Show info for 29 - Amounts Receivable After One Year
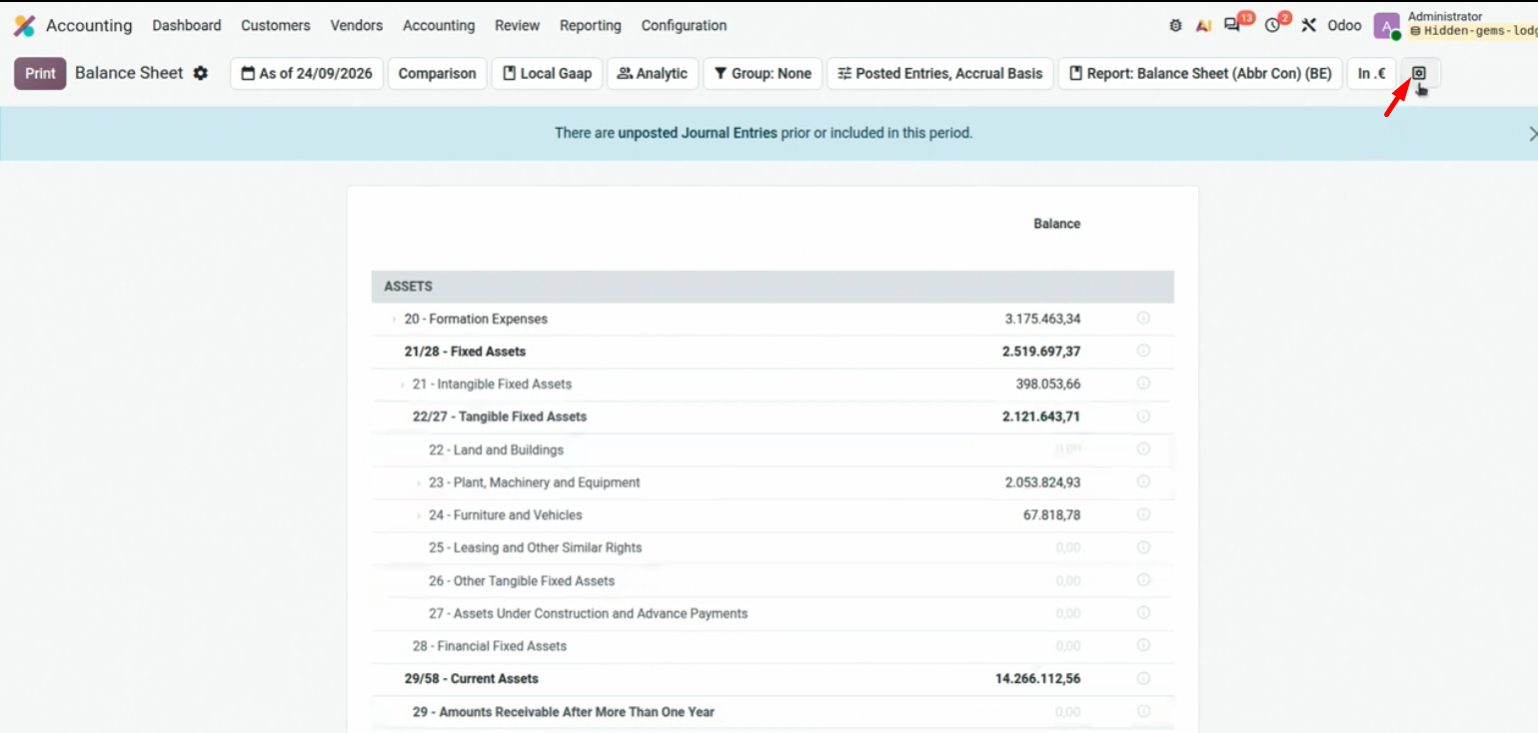 1143,711
